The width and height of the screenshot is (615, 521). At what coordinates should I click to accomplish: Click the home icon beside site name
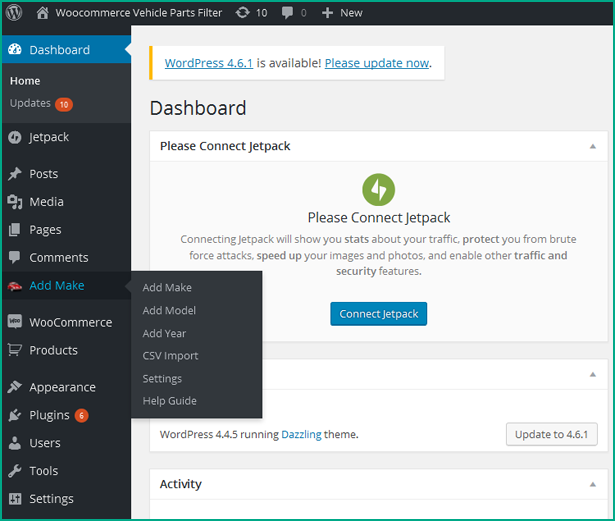(42, 13)
